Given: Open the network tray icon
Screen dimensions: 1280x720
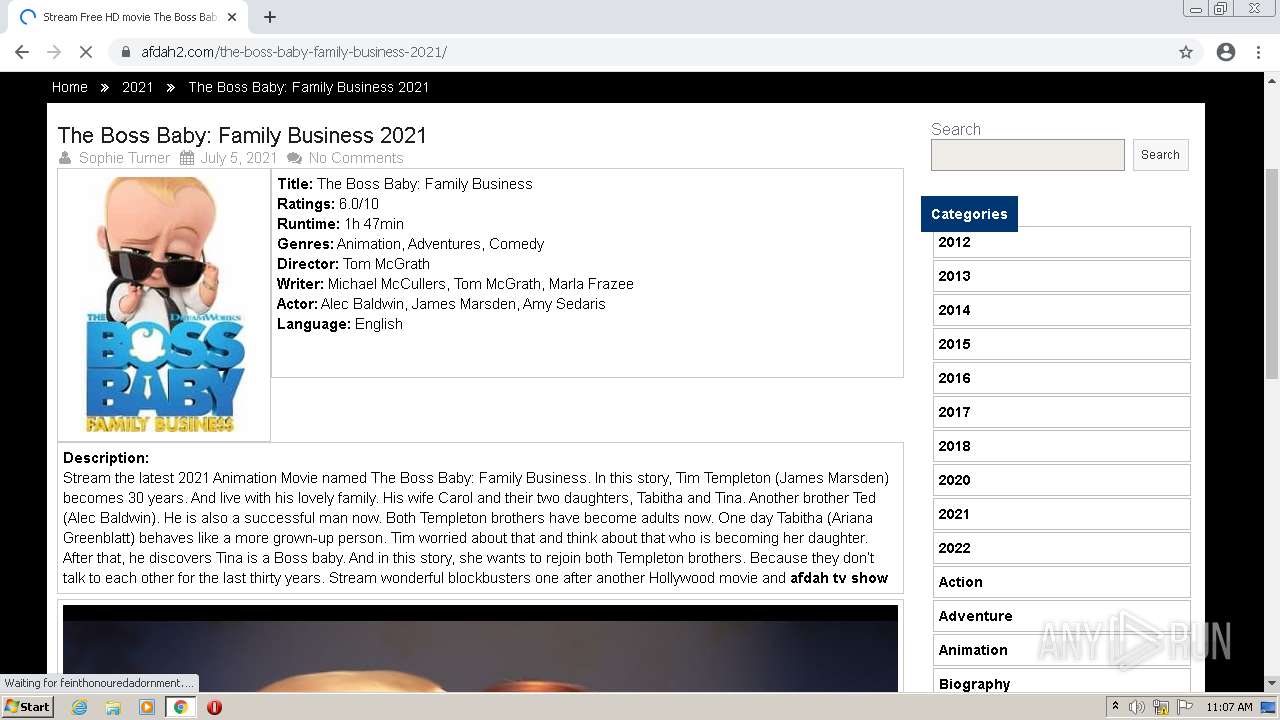Looking at the screenshot, I should (x=1161, y=707).
